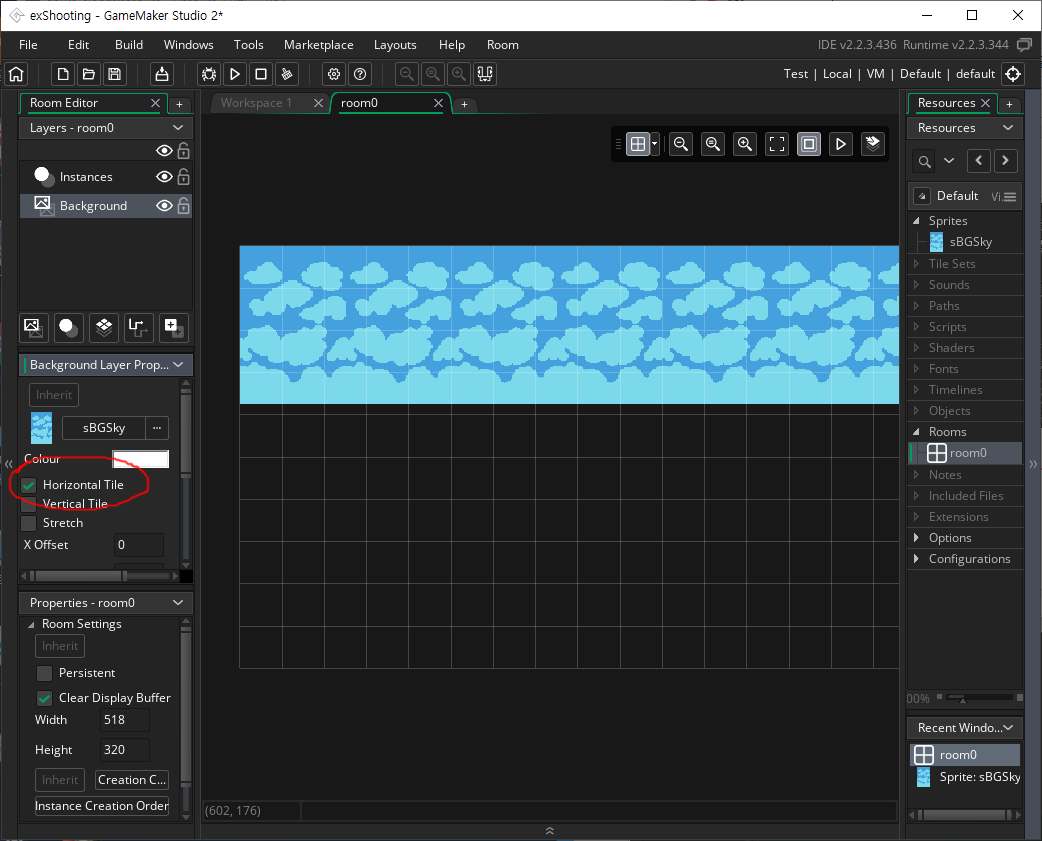Create a new Background layer
Viewport: 1042px width, 841px height.
[33, 327]
